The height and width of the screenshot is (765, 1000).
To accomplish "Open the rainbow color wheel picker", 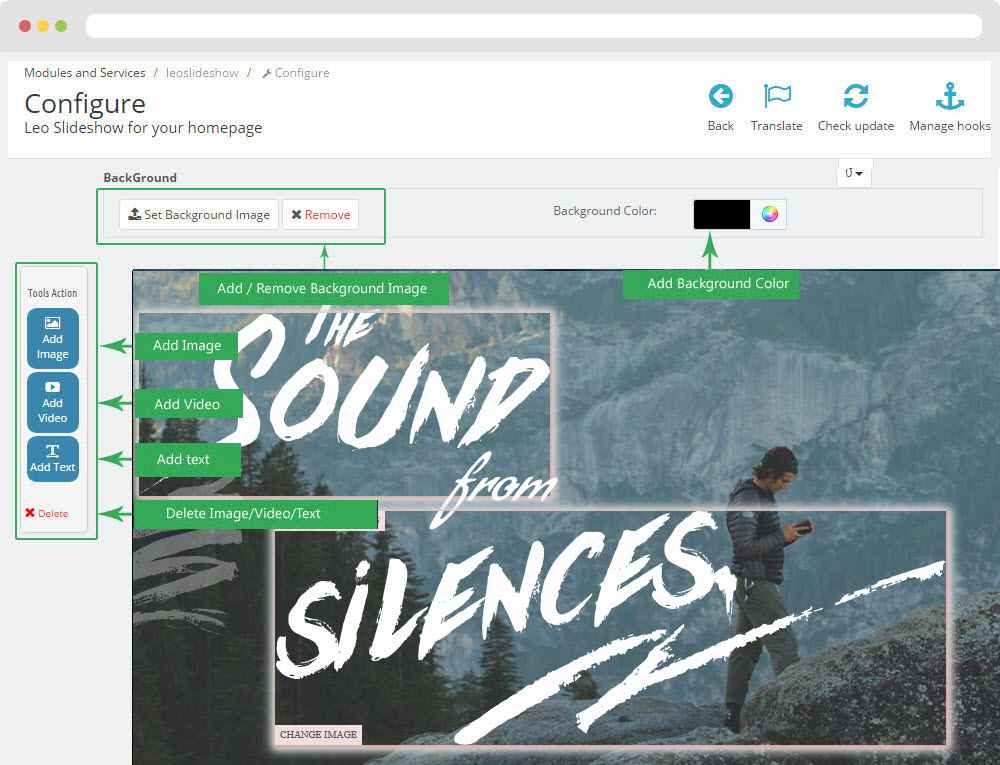I will [769, 214].
